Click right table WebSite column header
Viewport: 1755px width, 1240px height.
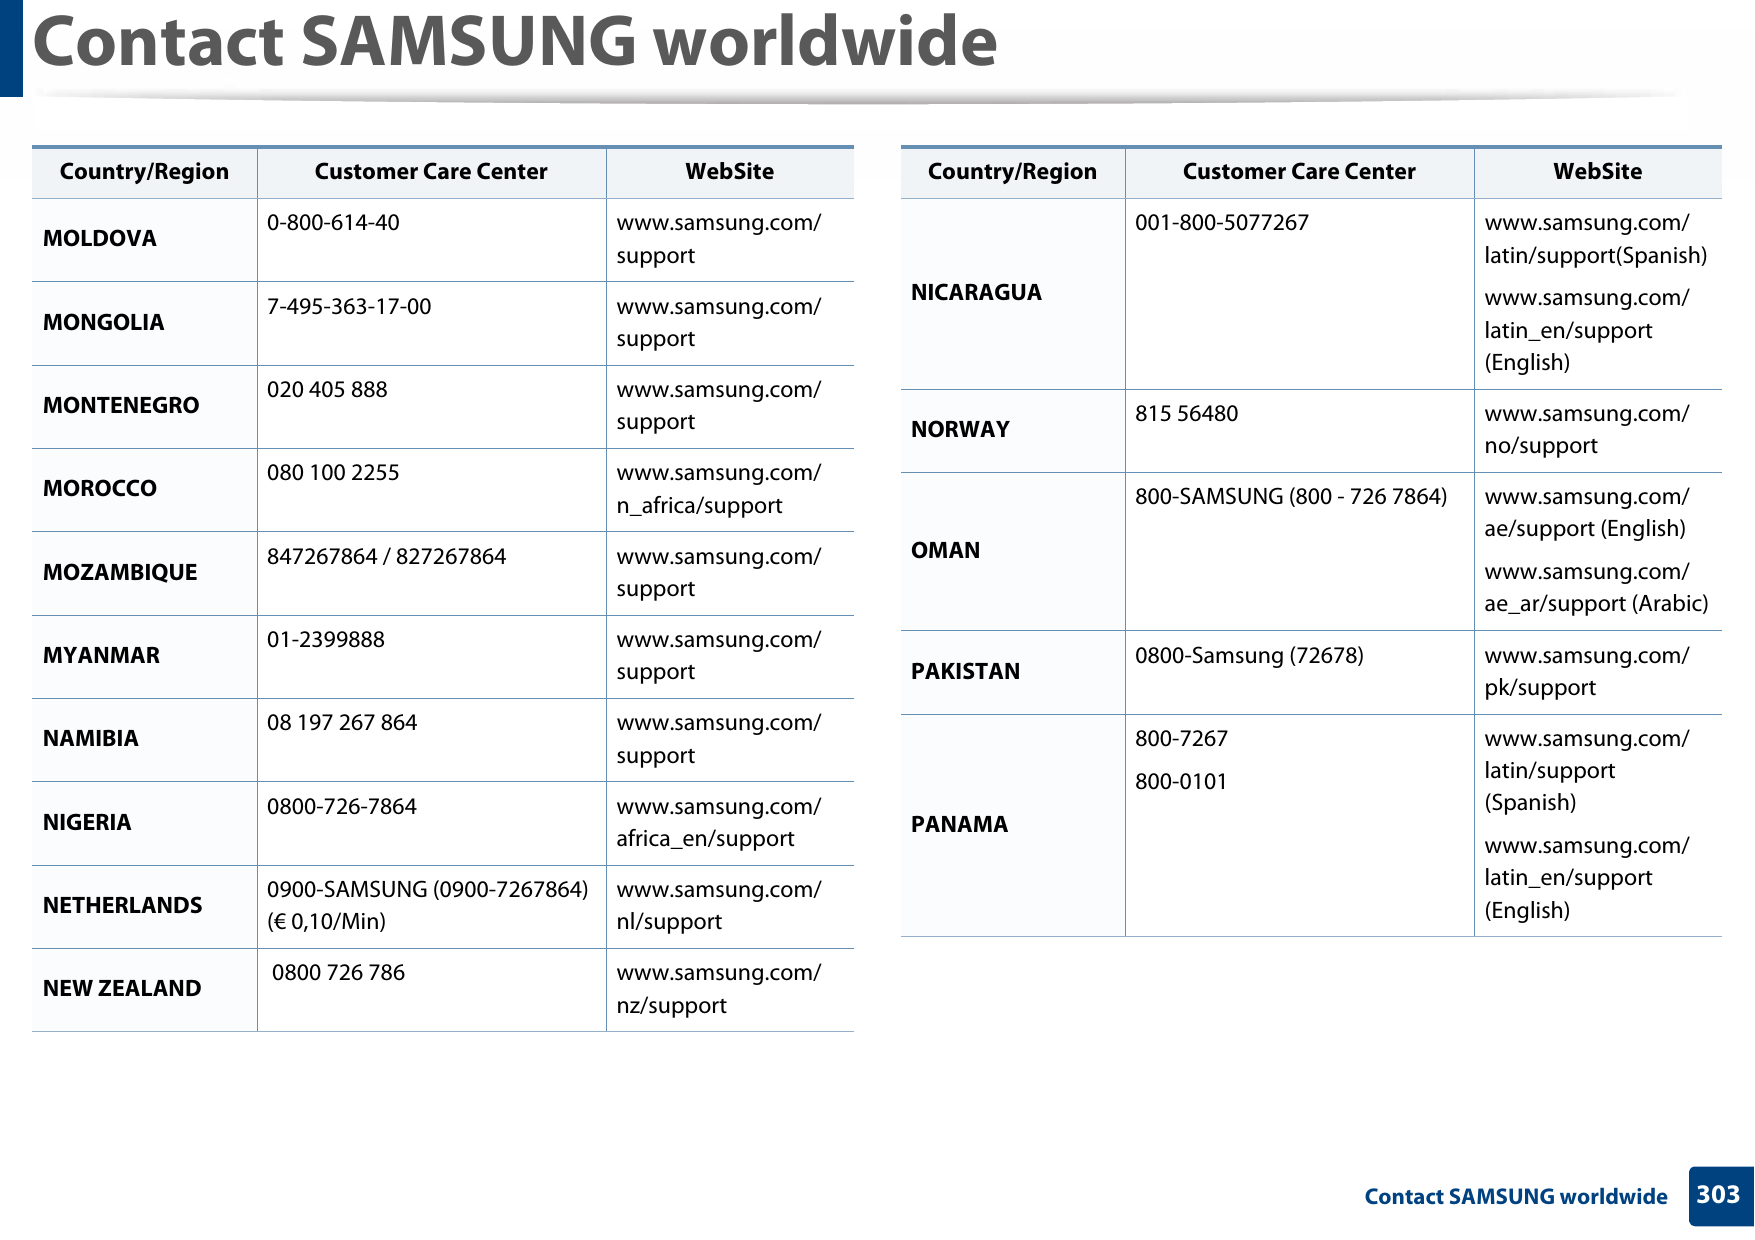(1598, 172)
